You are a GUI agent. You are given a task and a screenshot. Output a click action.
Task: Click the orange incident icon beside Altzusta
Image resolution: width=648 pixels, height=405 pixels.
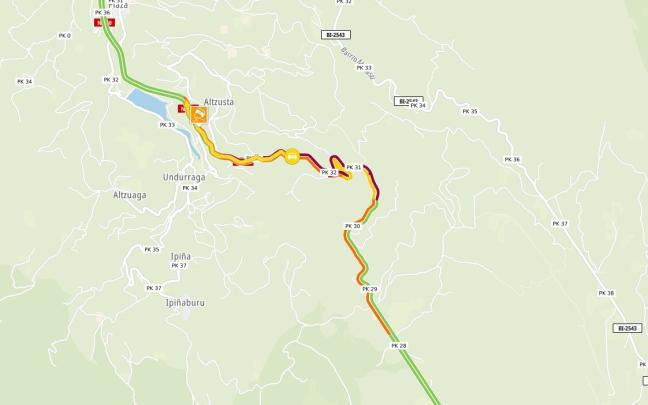(199, 114)
